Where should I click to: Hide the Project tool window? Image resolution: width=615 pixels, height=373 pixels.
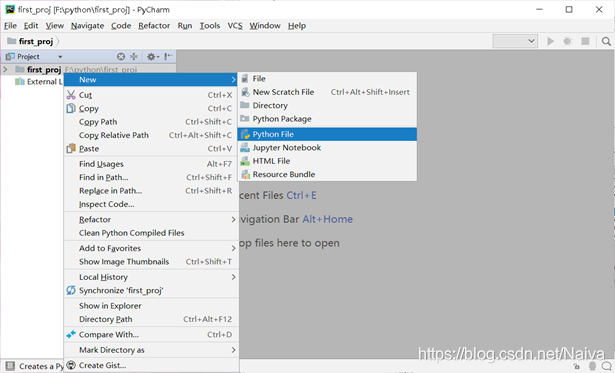(168, 56)
